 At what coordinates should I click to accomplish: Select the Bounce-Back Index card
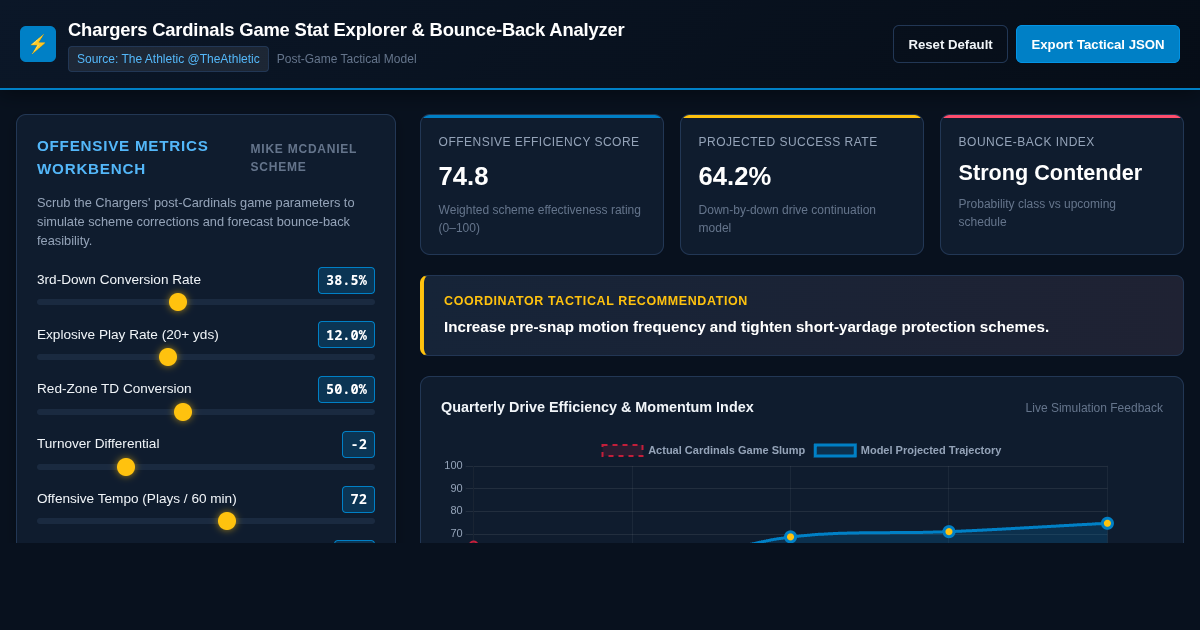click(1062, 185)
